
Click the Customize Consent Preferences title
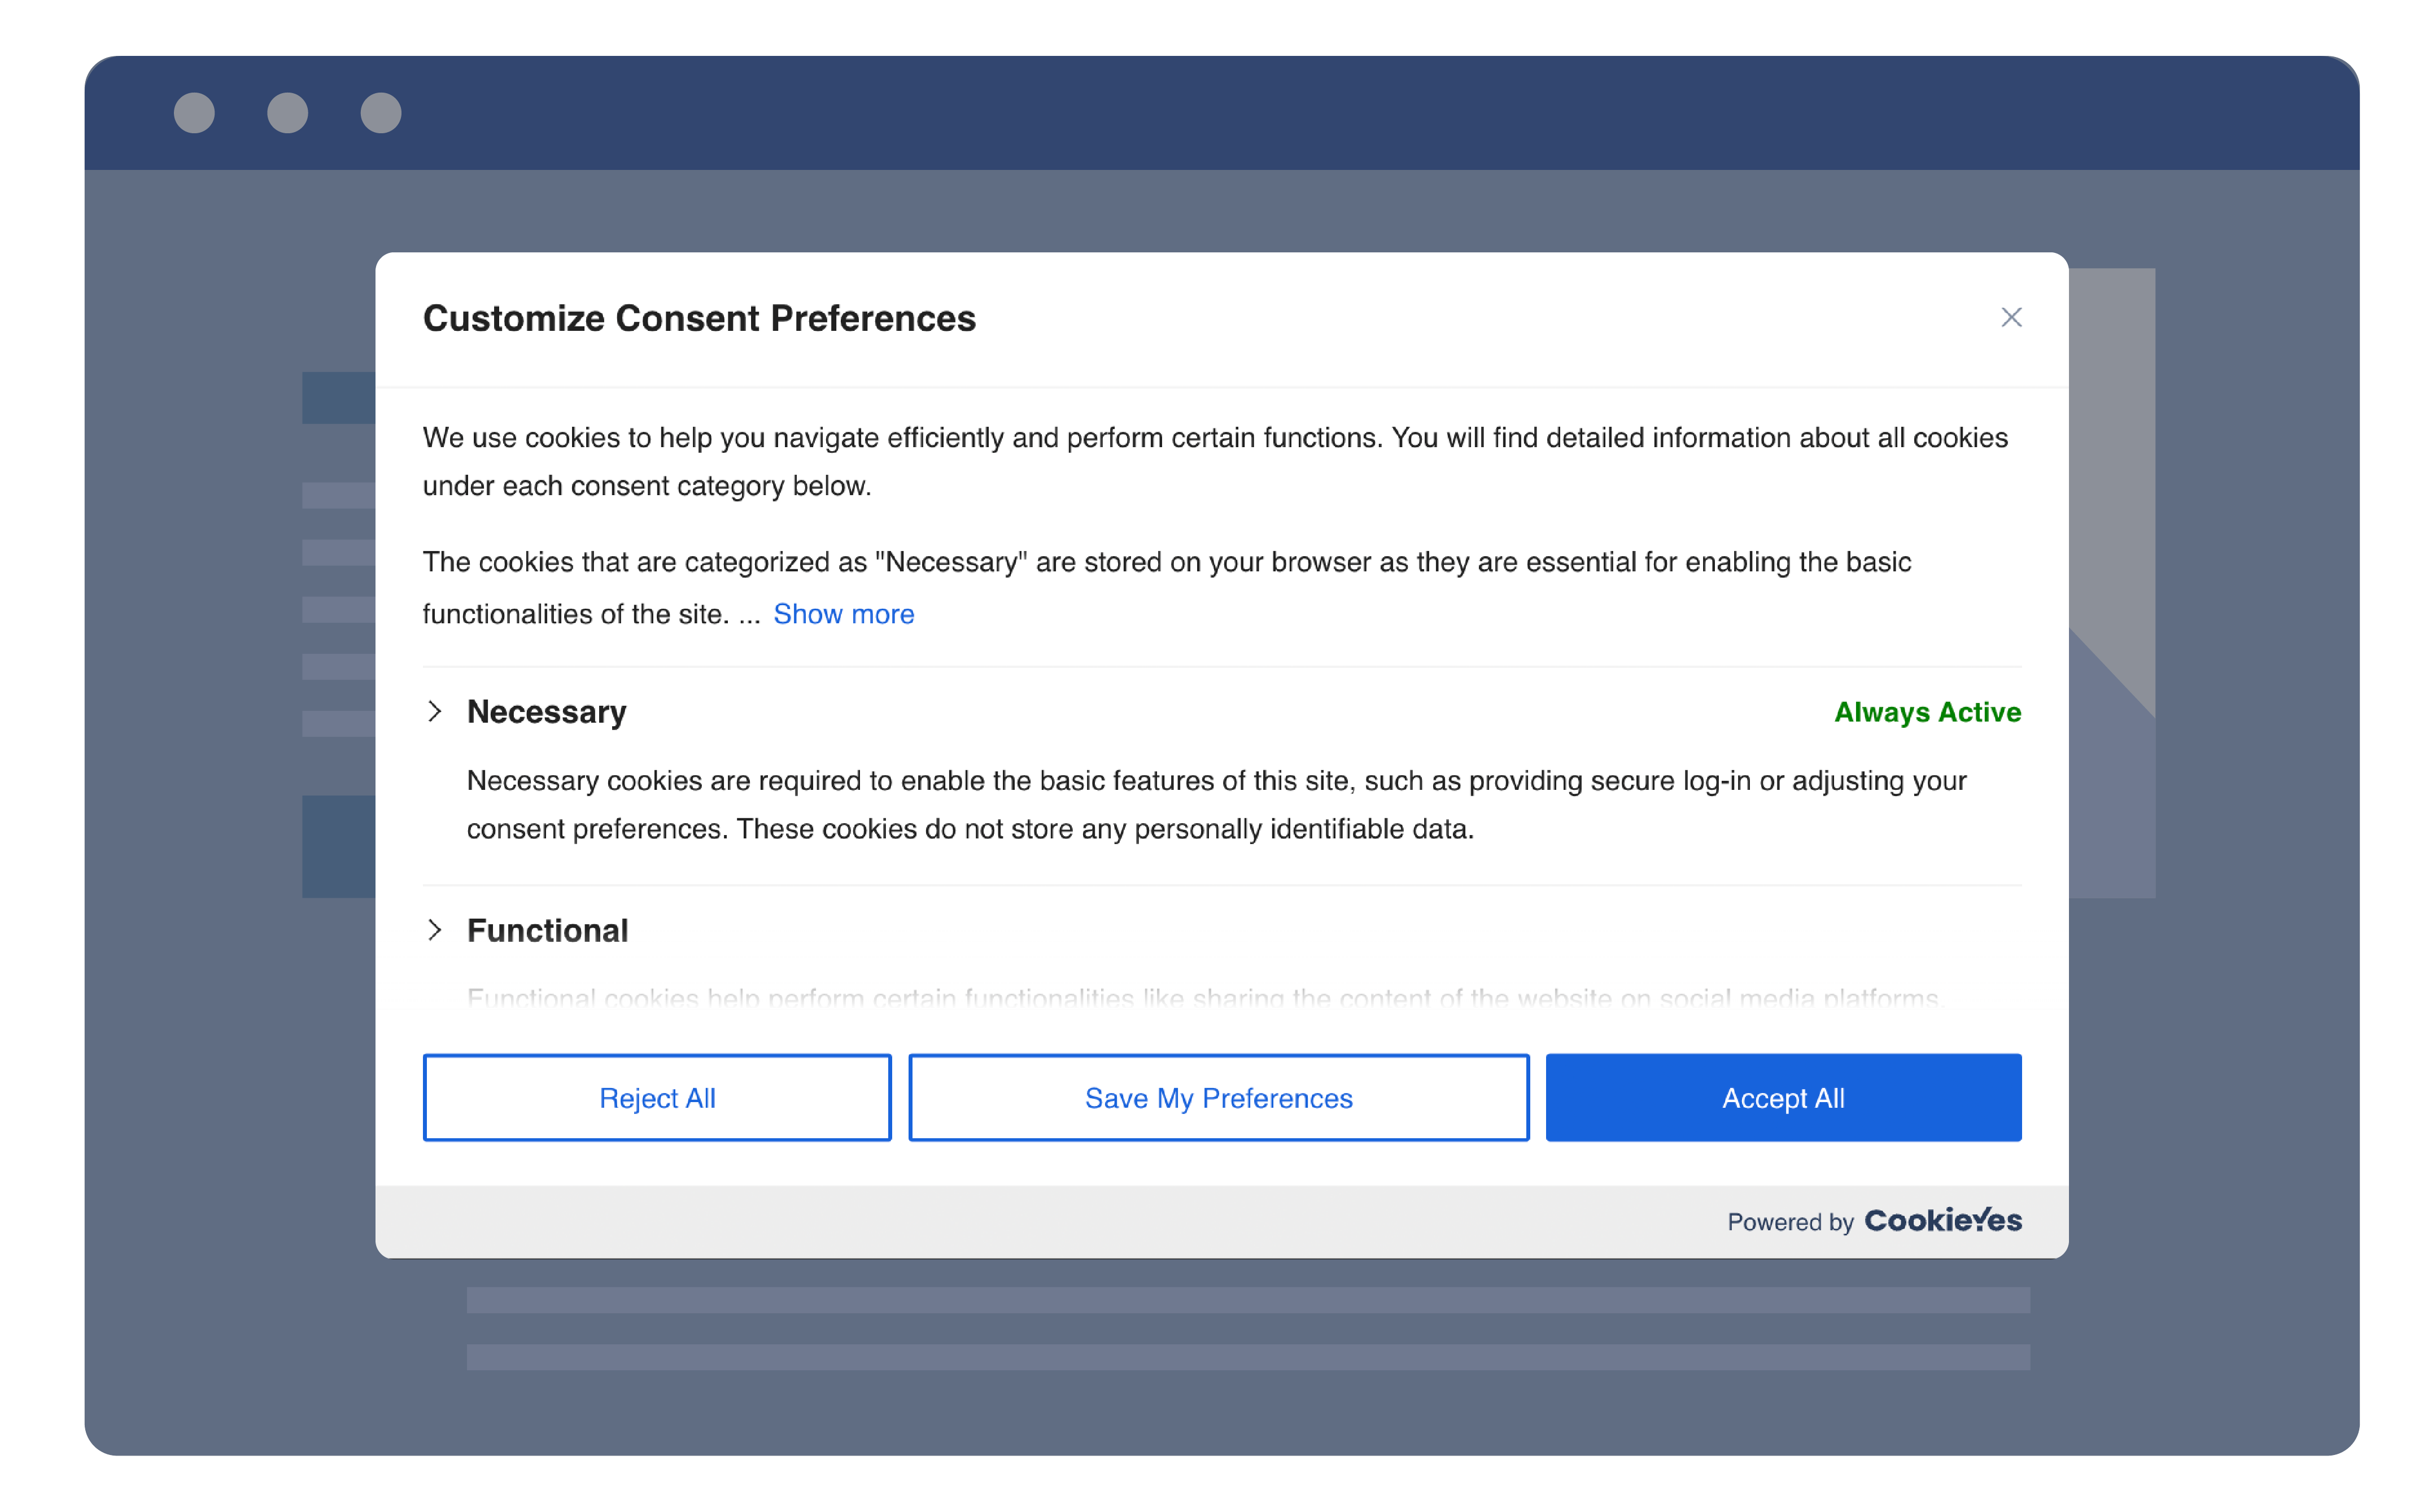(x=699, y=318)
